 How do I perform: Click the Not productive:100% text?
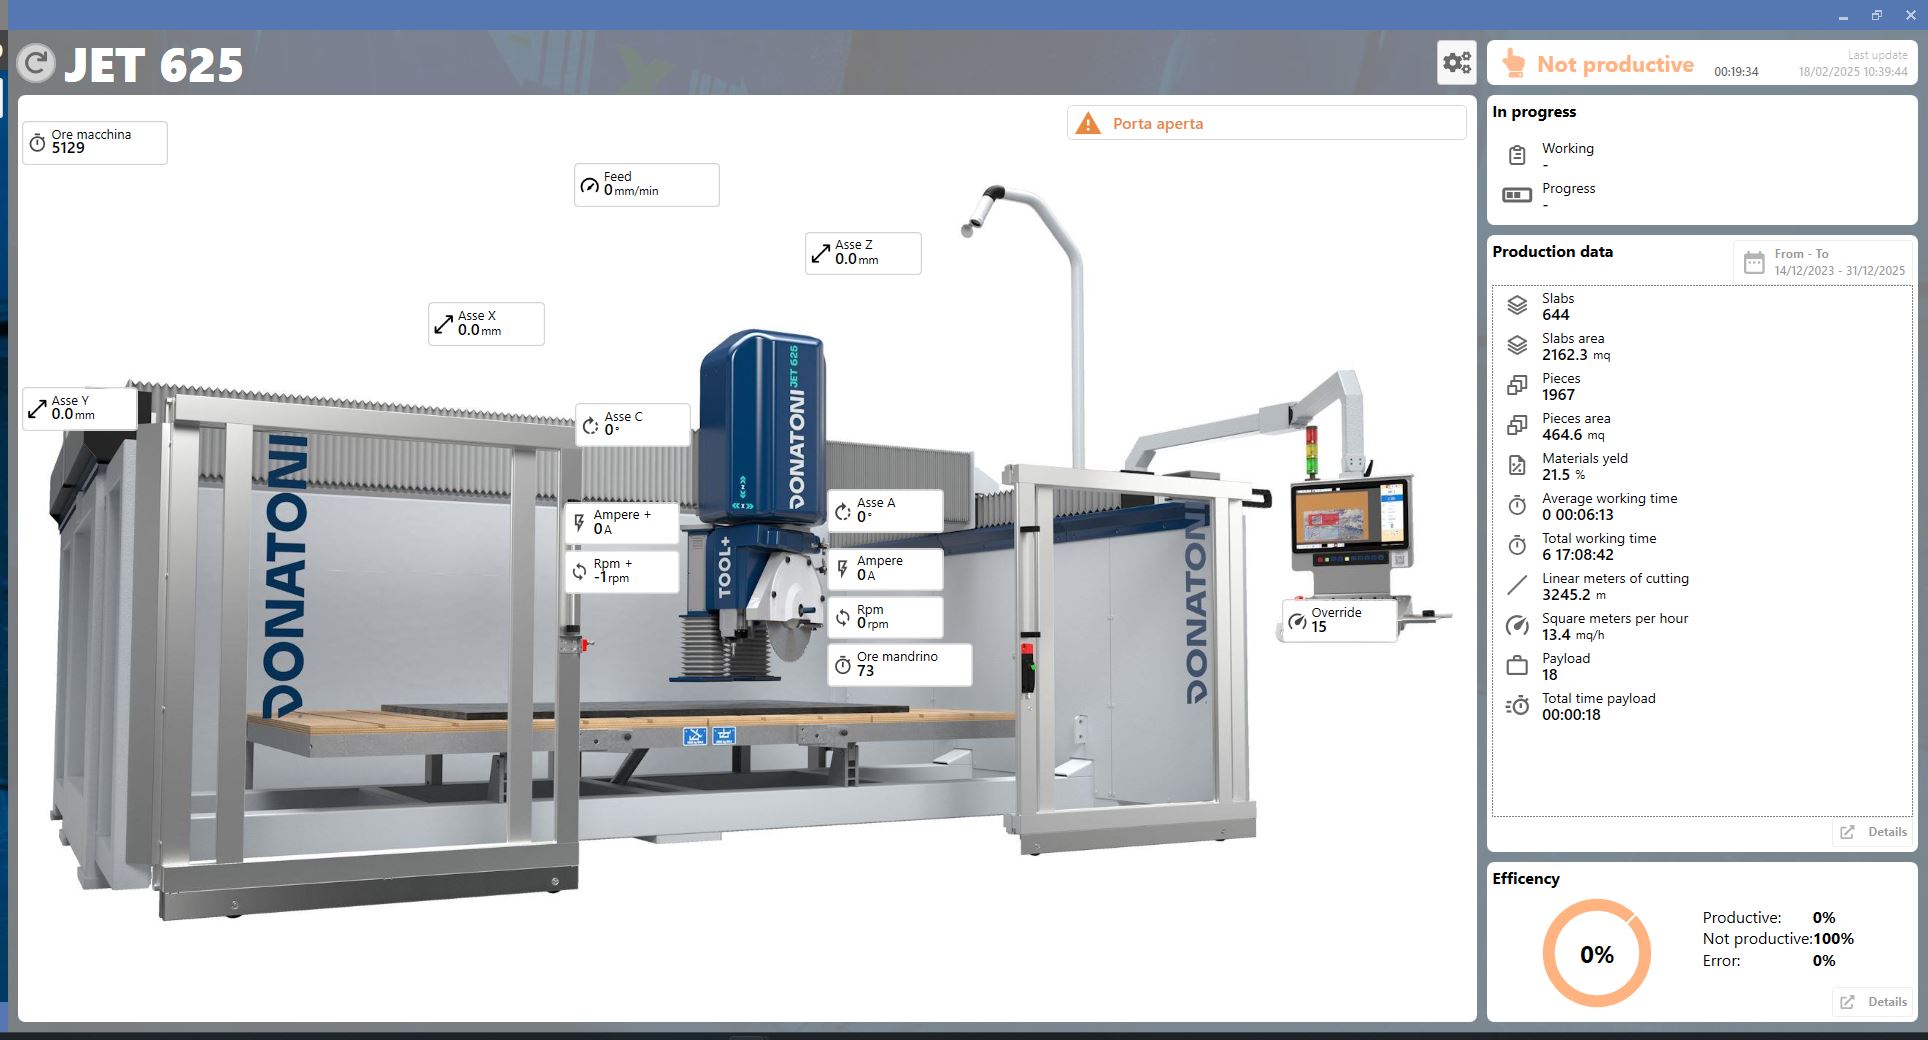click(1778, 939)
